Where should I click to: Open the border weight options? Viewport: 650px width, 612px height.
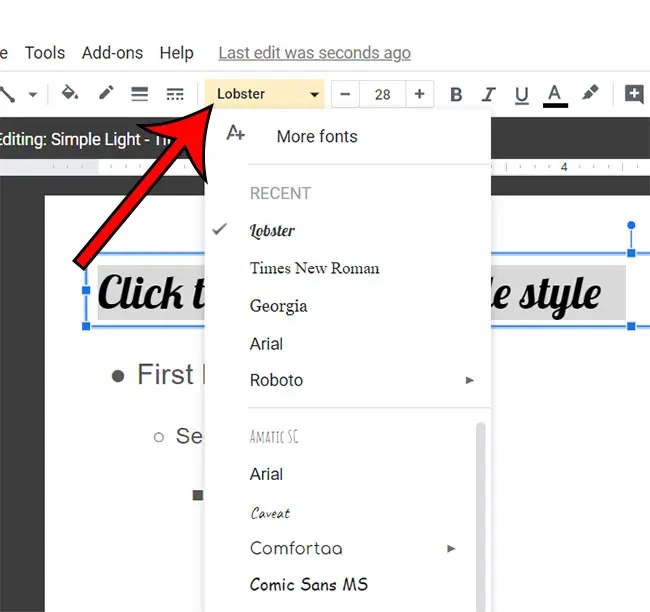(x=140, y=94)
